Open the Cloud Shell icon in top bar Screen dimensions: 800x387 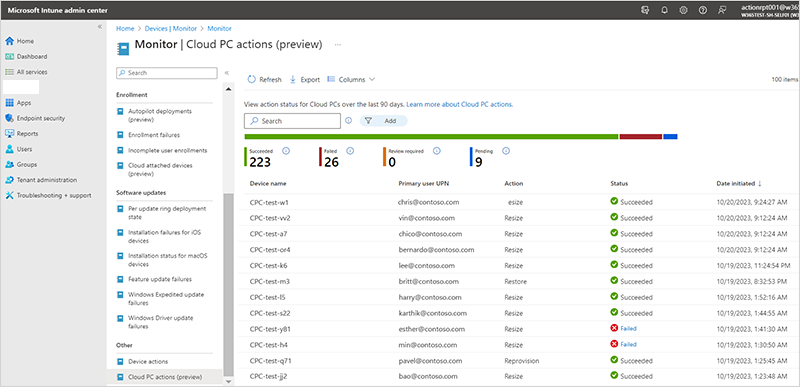tap(645, 10)
